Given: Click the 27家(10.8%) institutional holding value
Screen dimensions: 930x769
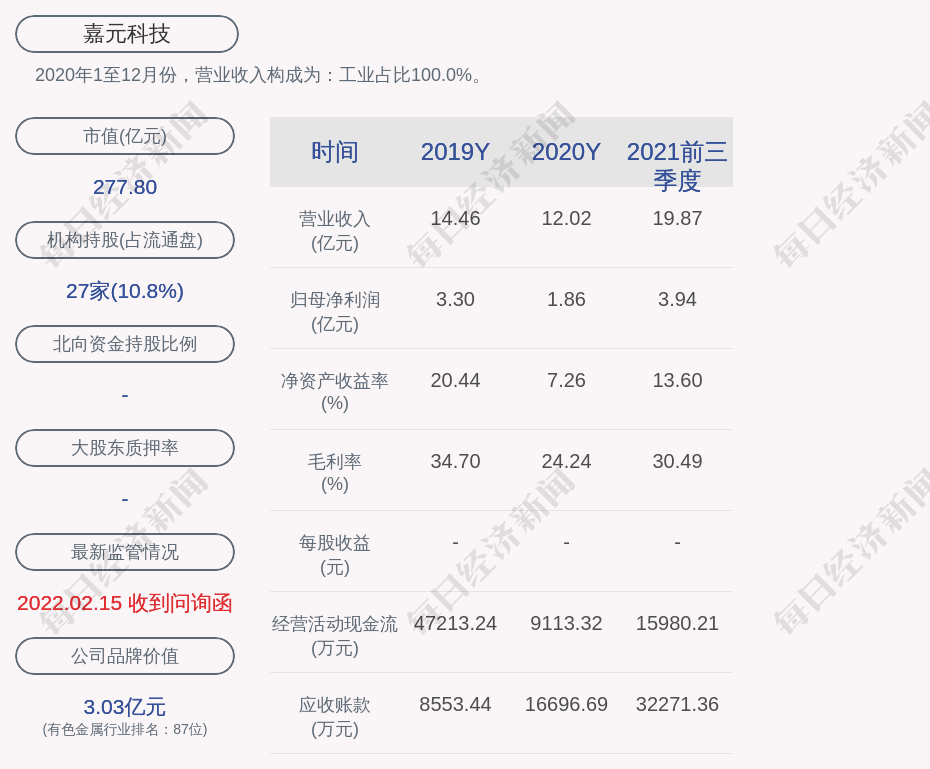Looking at the screenshot, I should click(125, 291).
